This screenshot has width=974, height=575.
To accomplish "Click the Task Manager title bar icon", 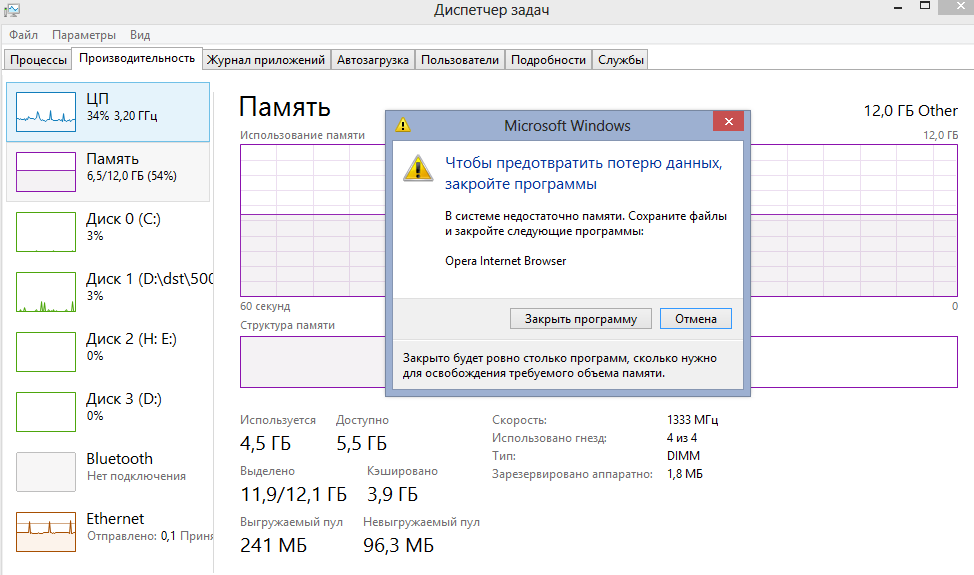I will [12, 10].
